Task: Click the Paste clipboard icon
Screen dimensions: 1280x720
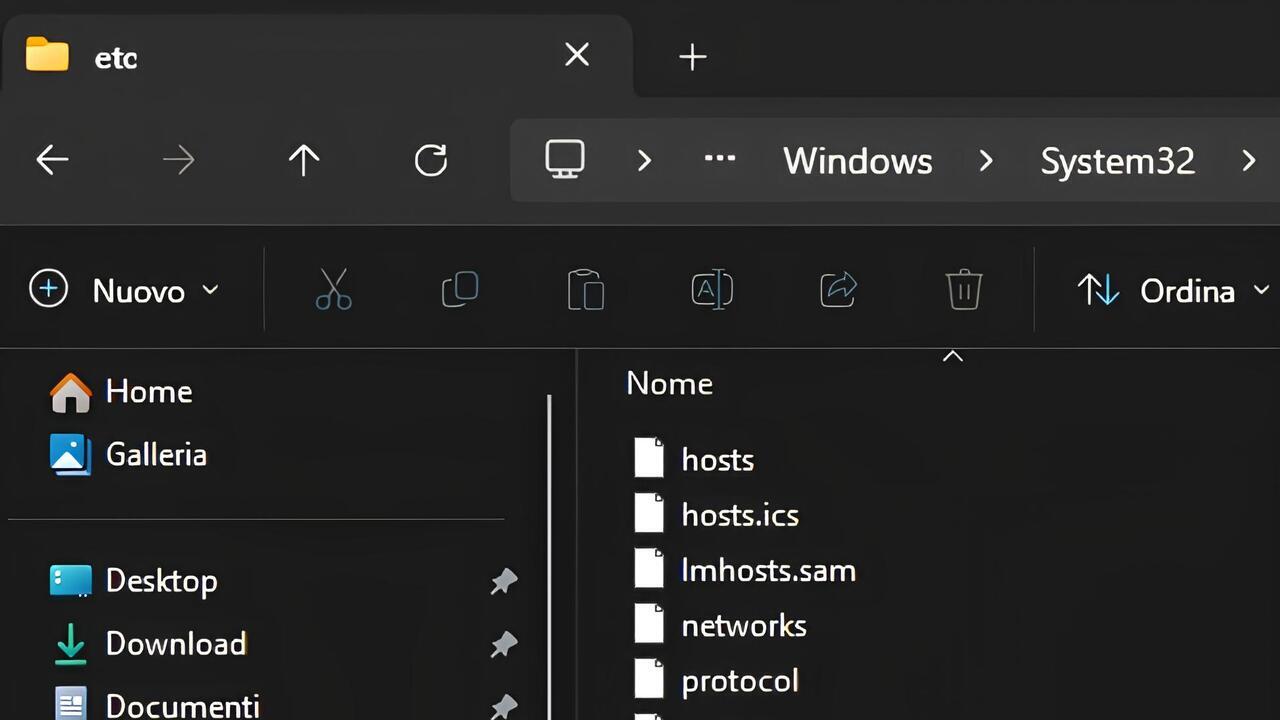Action: pyautogui.click(x=586, y=290)
